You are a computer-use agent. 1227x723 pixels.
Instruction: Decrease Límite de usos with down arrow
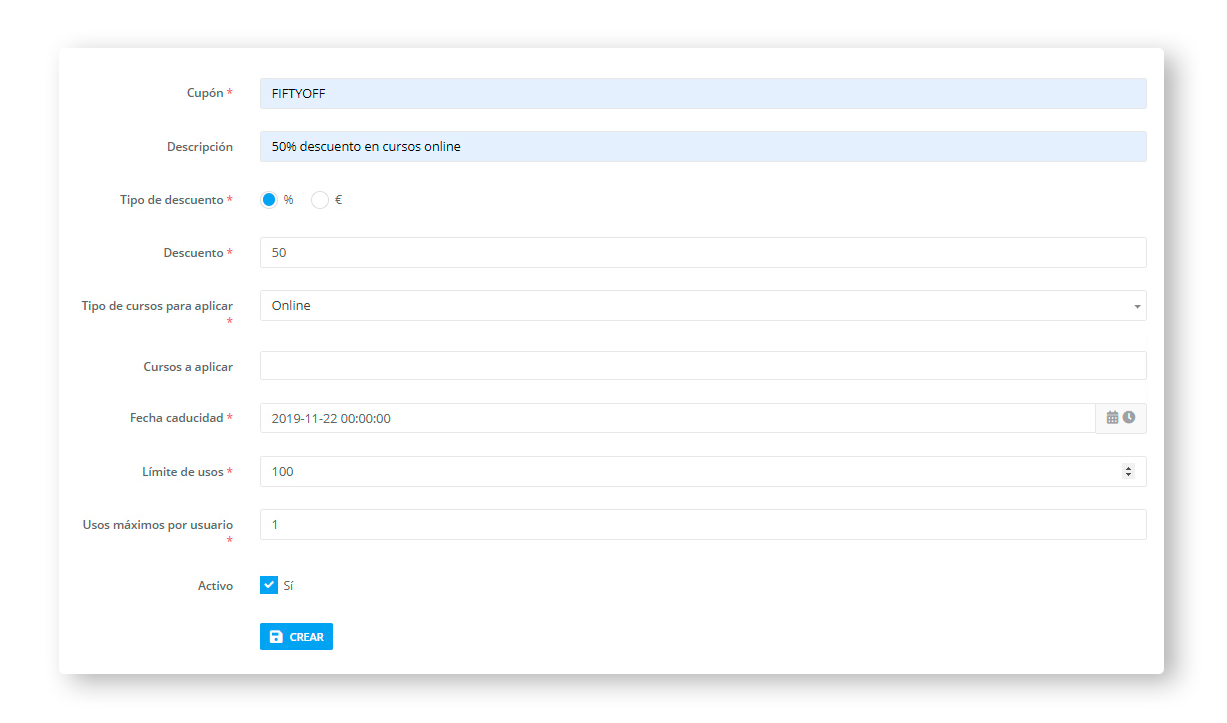pos(1129,475)
